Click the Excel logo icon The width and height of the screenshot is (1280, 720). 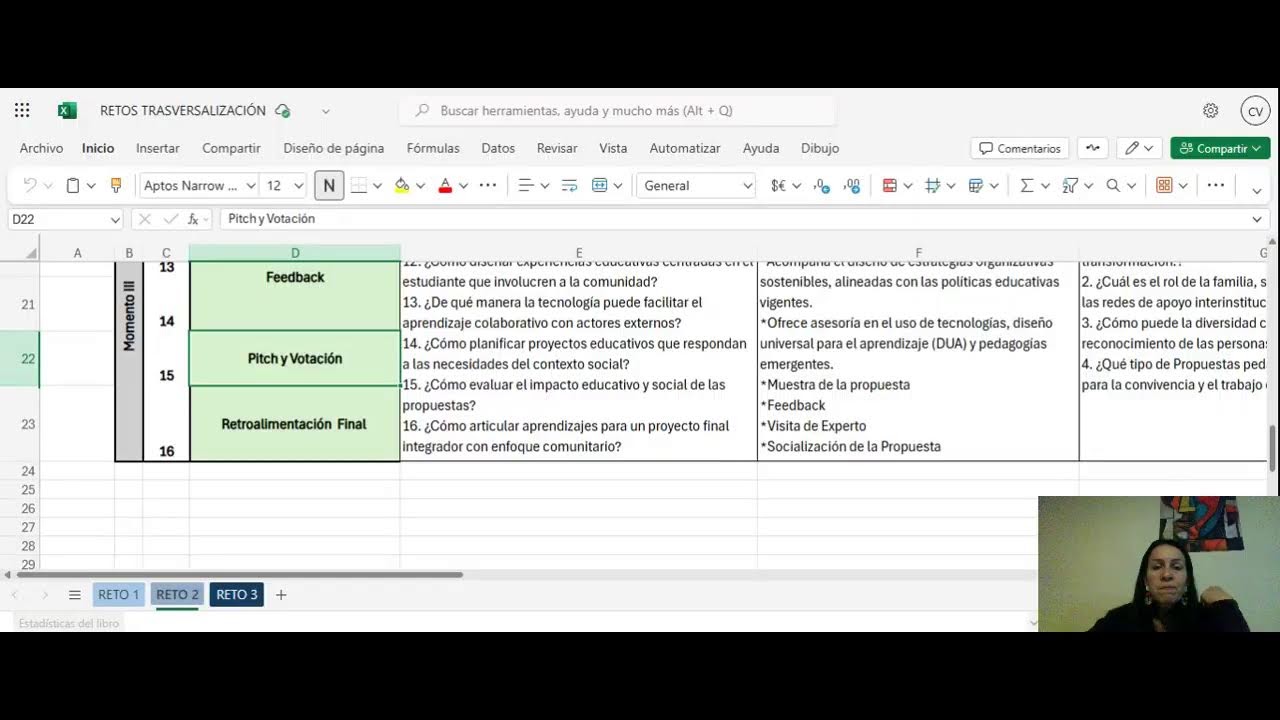coord(67,111)
